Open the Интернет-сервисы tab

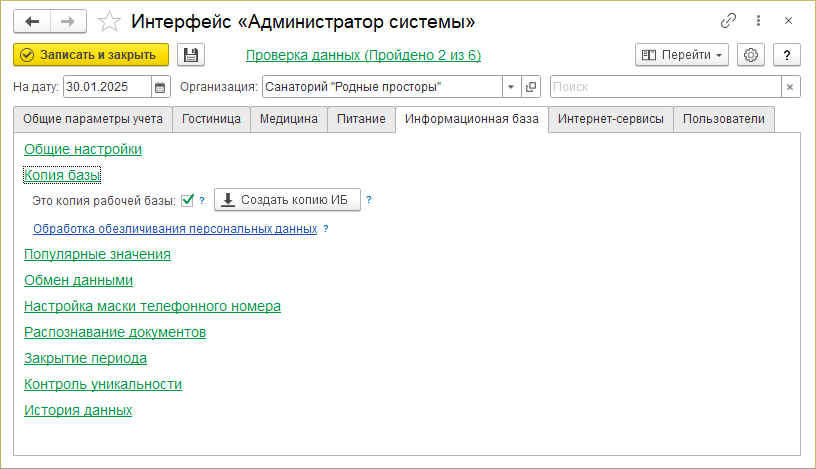pos(610,119)
